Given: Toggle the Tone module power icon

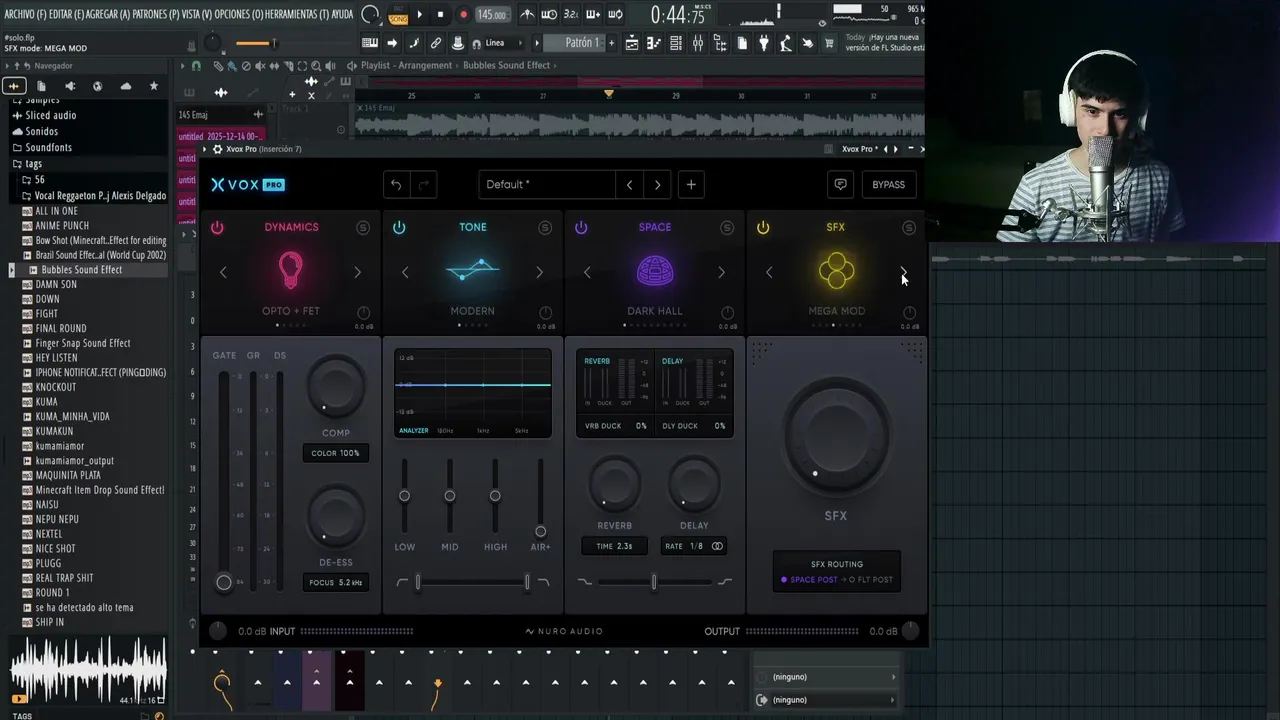Looking at the screenshot, I should pos(399,228).
